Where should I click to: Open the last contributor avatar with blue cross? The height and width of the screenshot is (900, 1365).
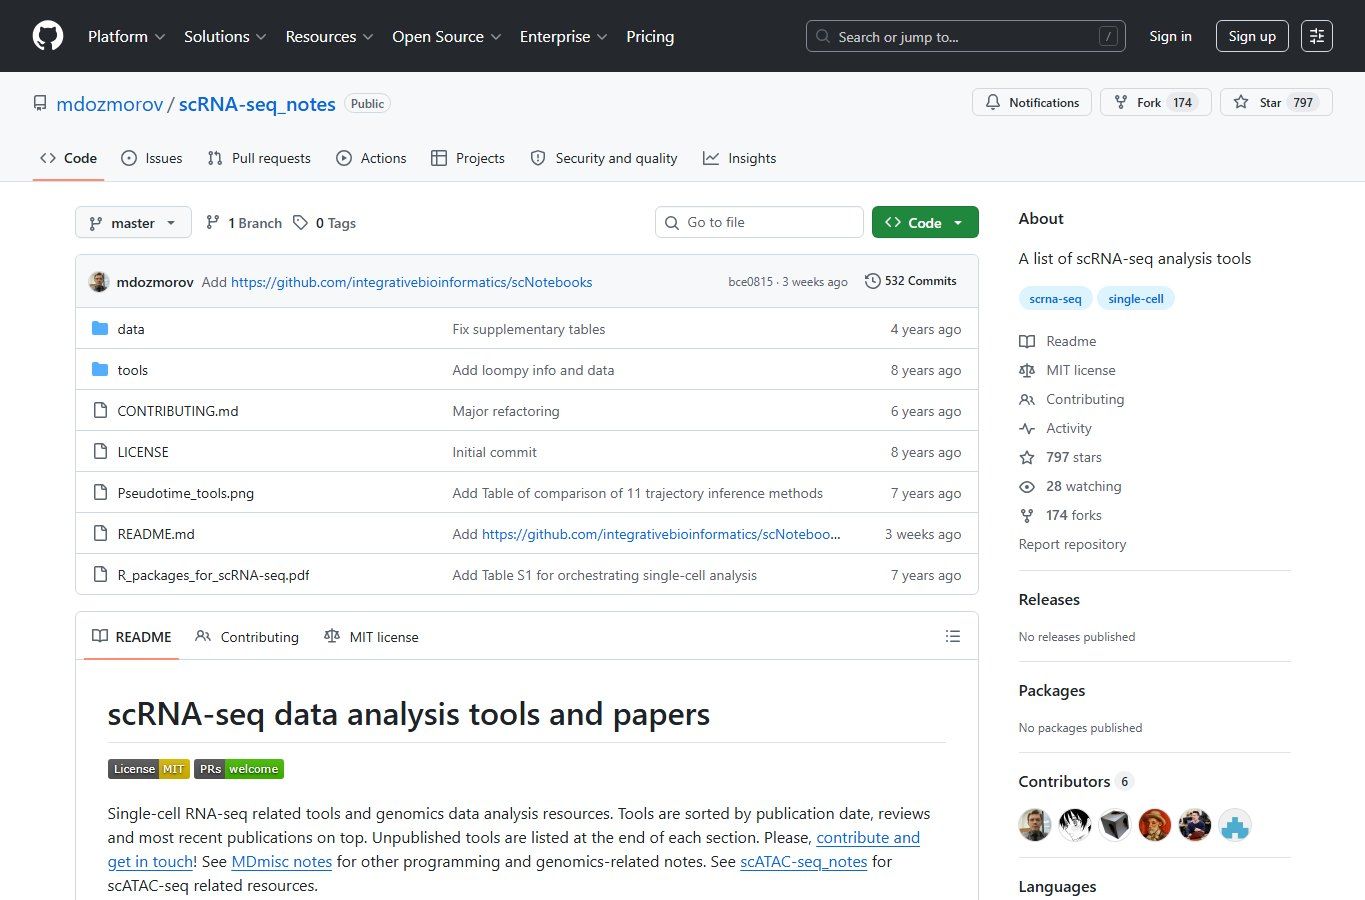point(1235,825)
